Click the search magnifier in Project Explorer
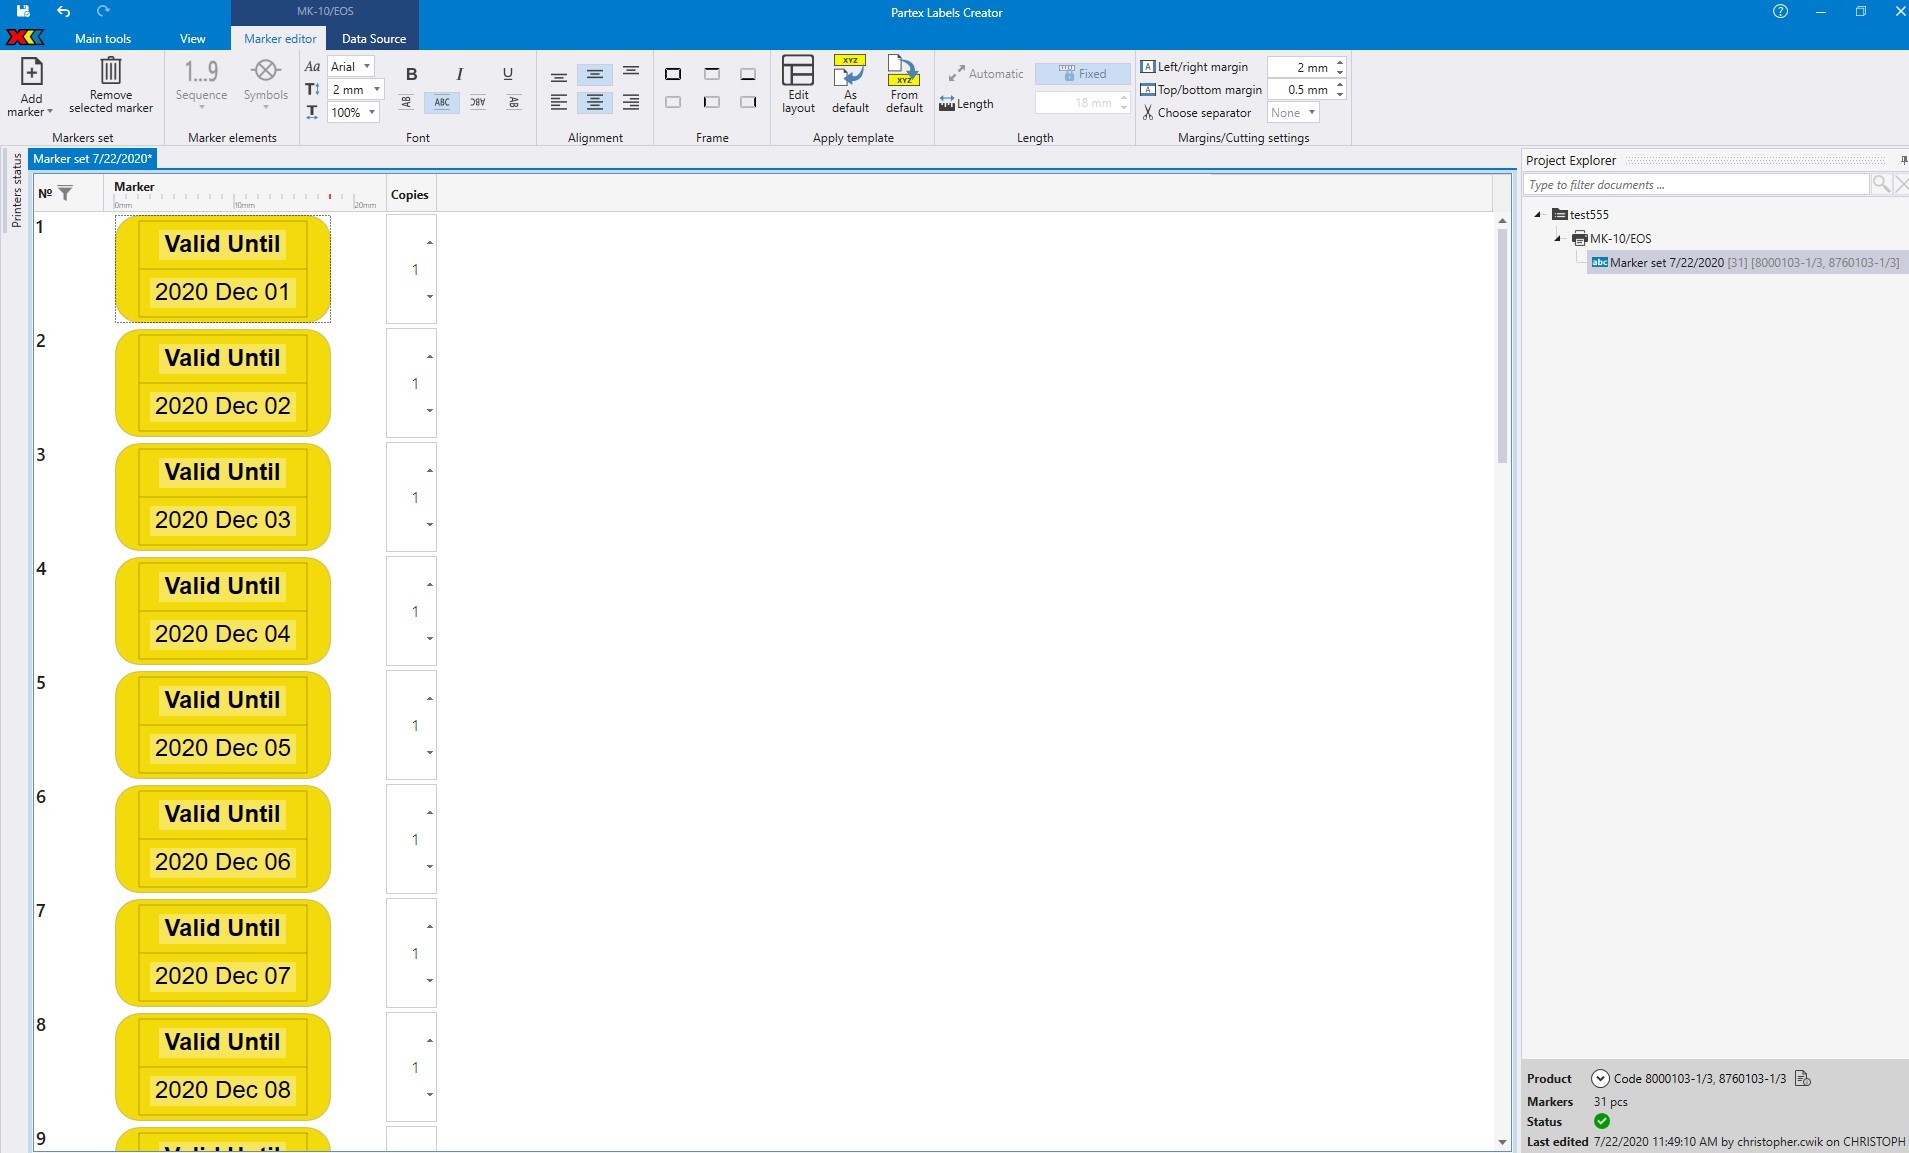The height and width of the screenshot is (1153, 1909). (x=1881, y=184)
